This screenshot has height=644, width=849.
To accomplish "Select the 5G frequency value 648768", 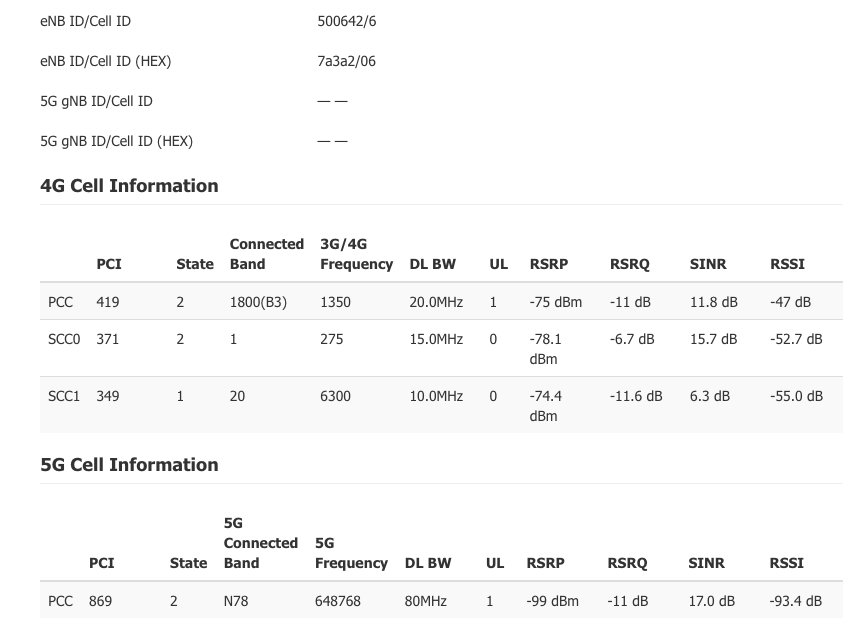I will coord(338,602).
